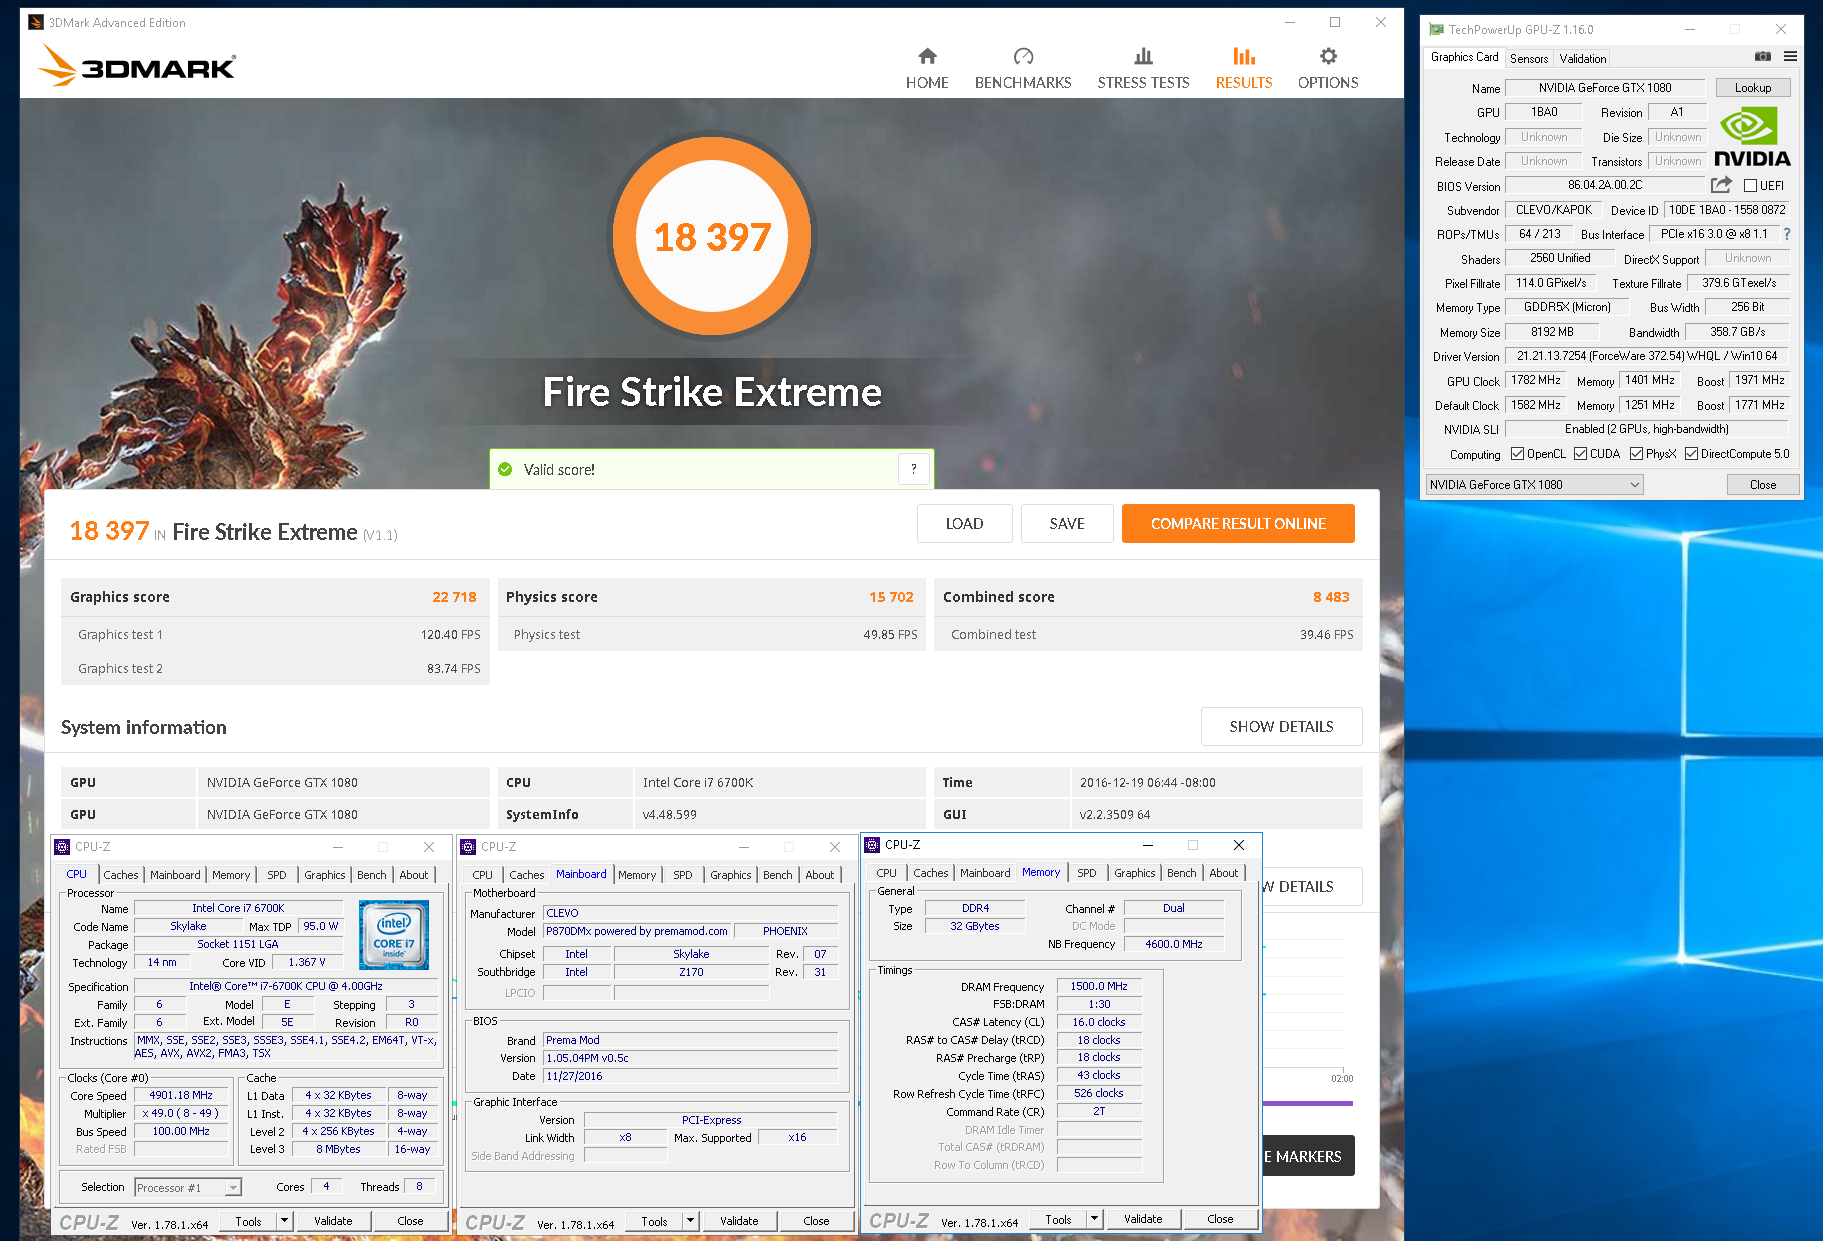Open Processor #1 selection dropdown
This screenshot has width=1823, height=1241.
(x=188, y=1188)
